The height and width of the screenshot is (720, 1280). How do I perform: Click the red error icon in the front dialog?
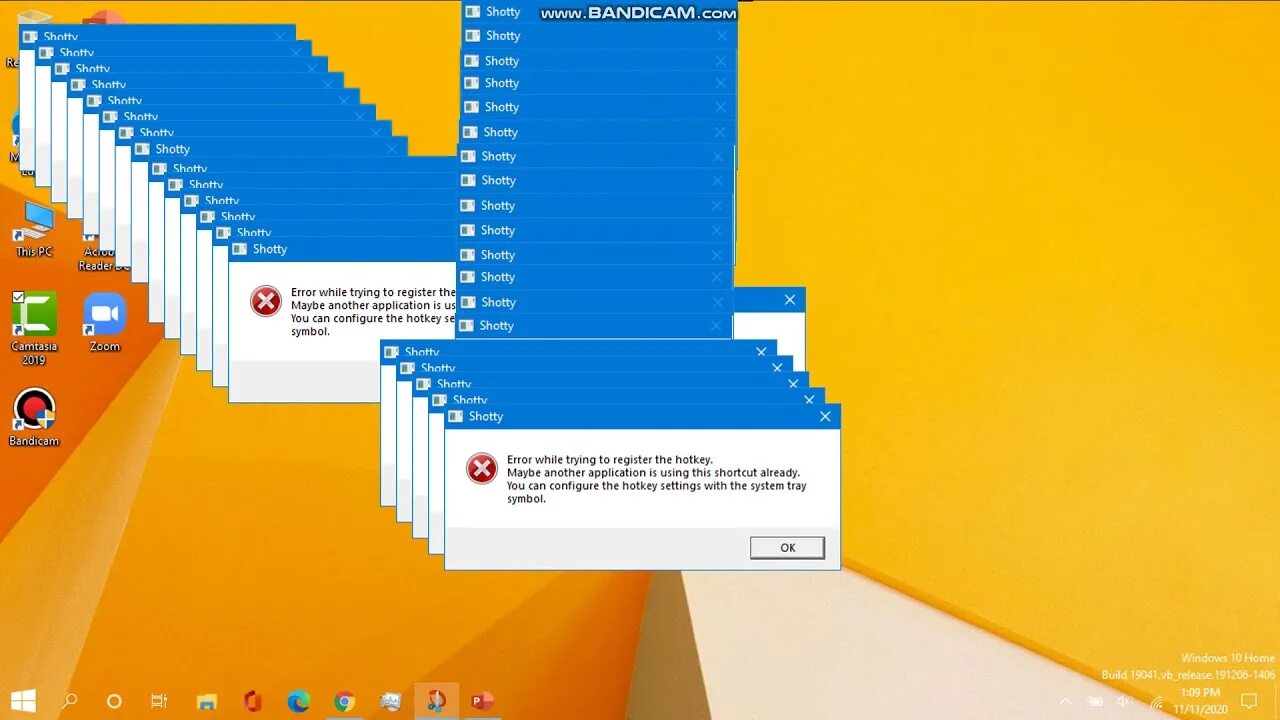pyautogui.click(x=482, y=468)
